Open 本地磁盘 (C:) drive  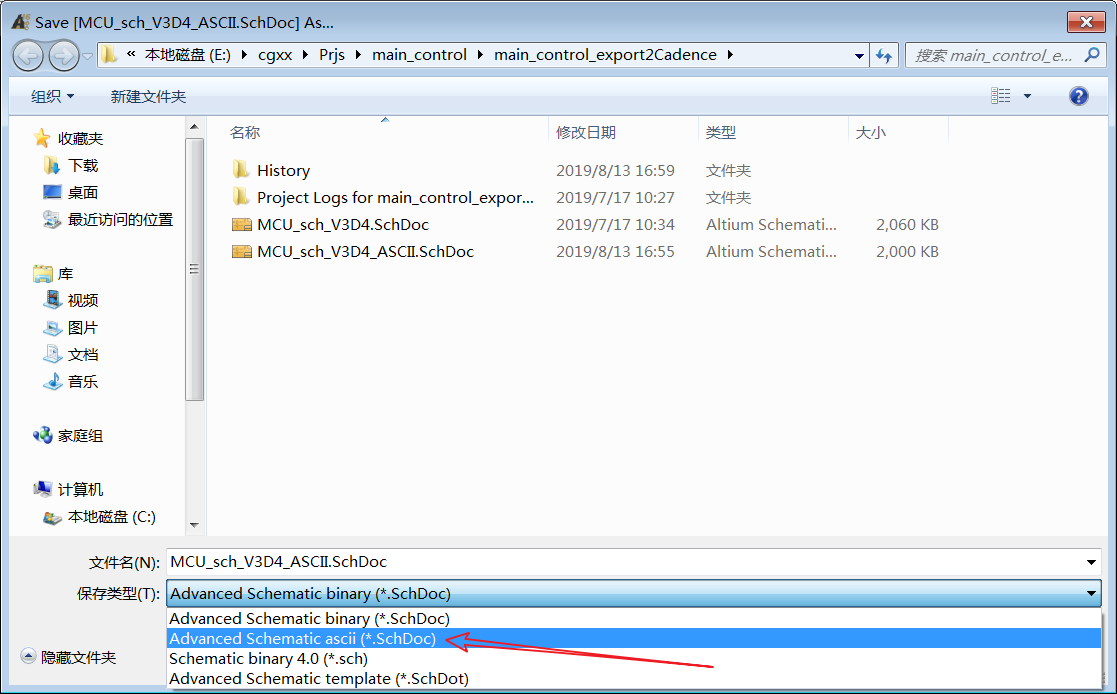(x=100, y=517)
